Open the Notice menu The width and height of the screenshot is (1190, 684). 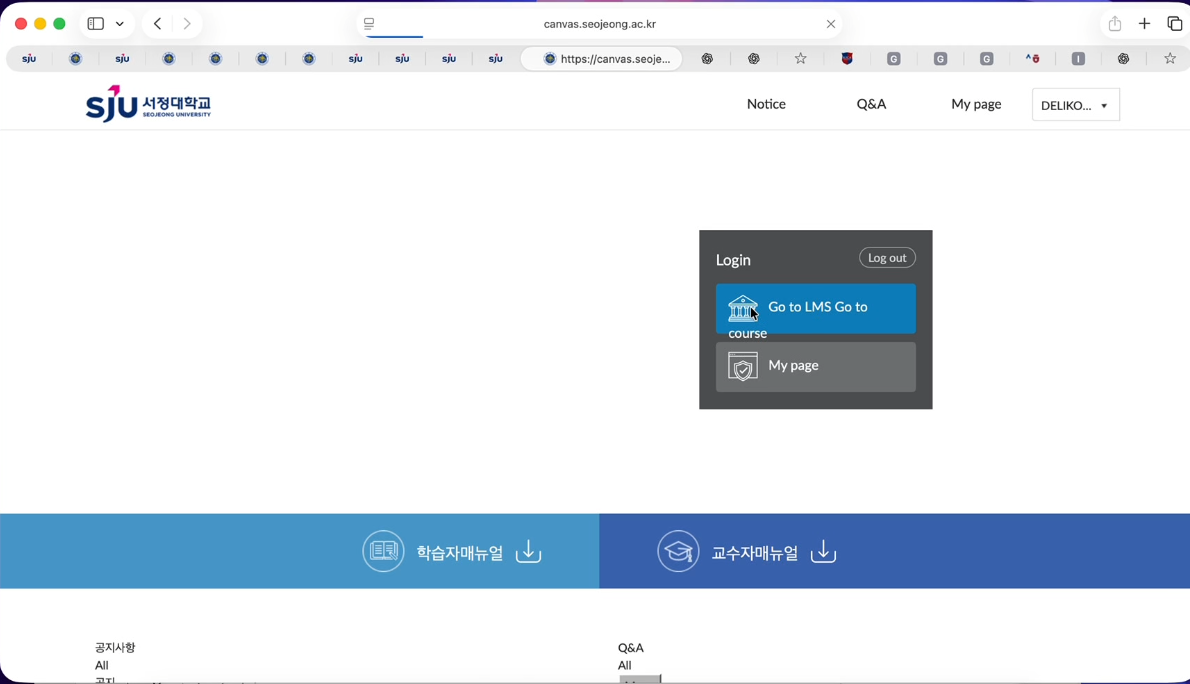click(766, 104)
